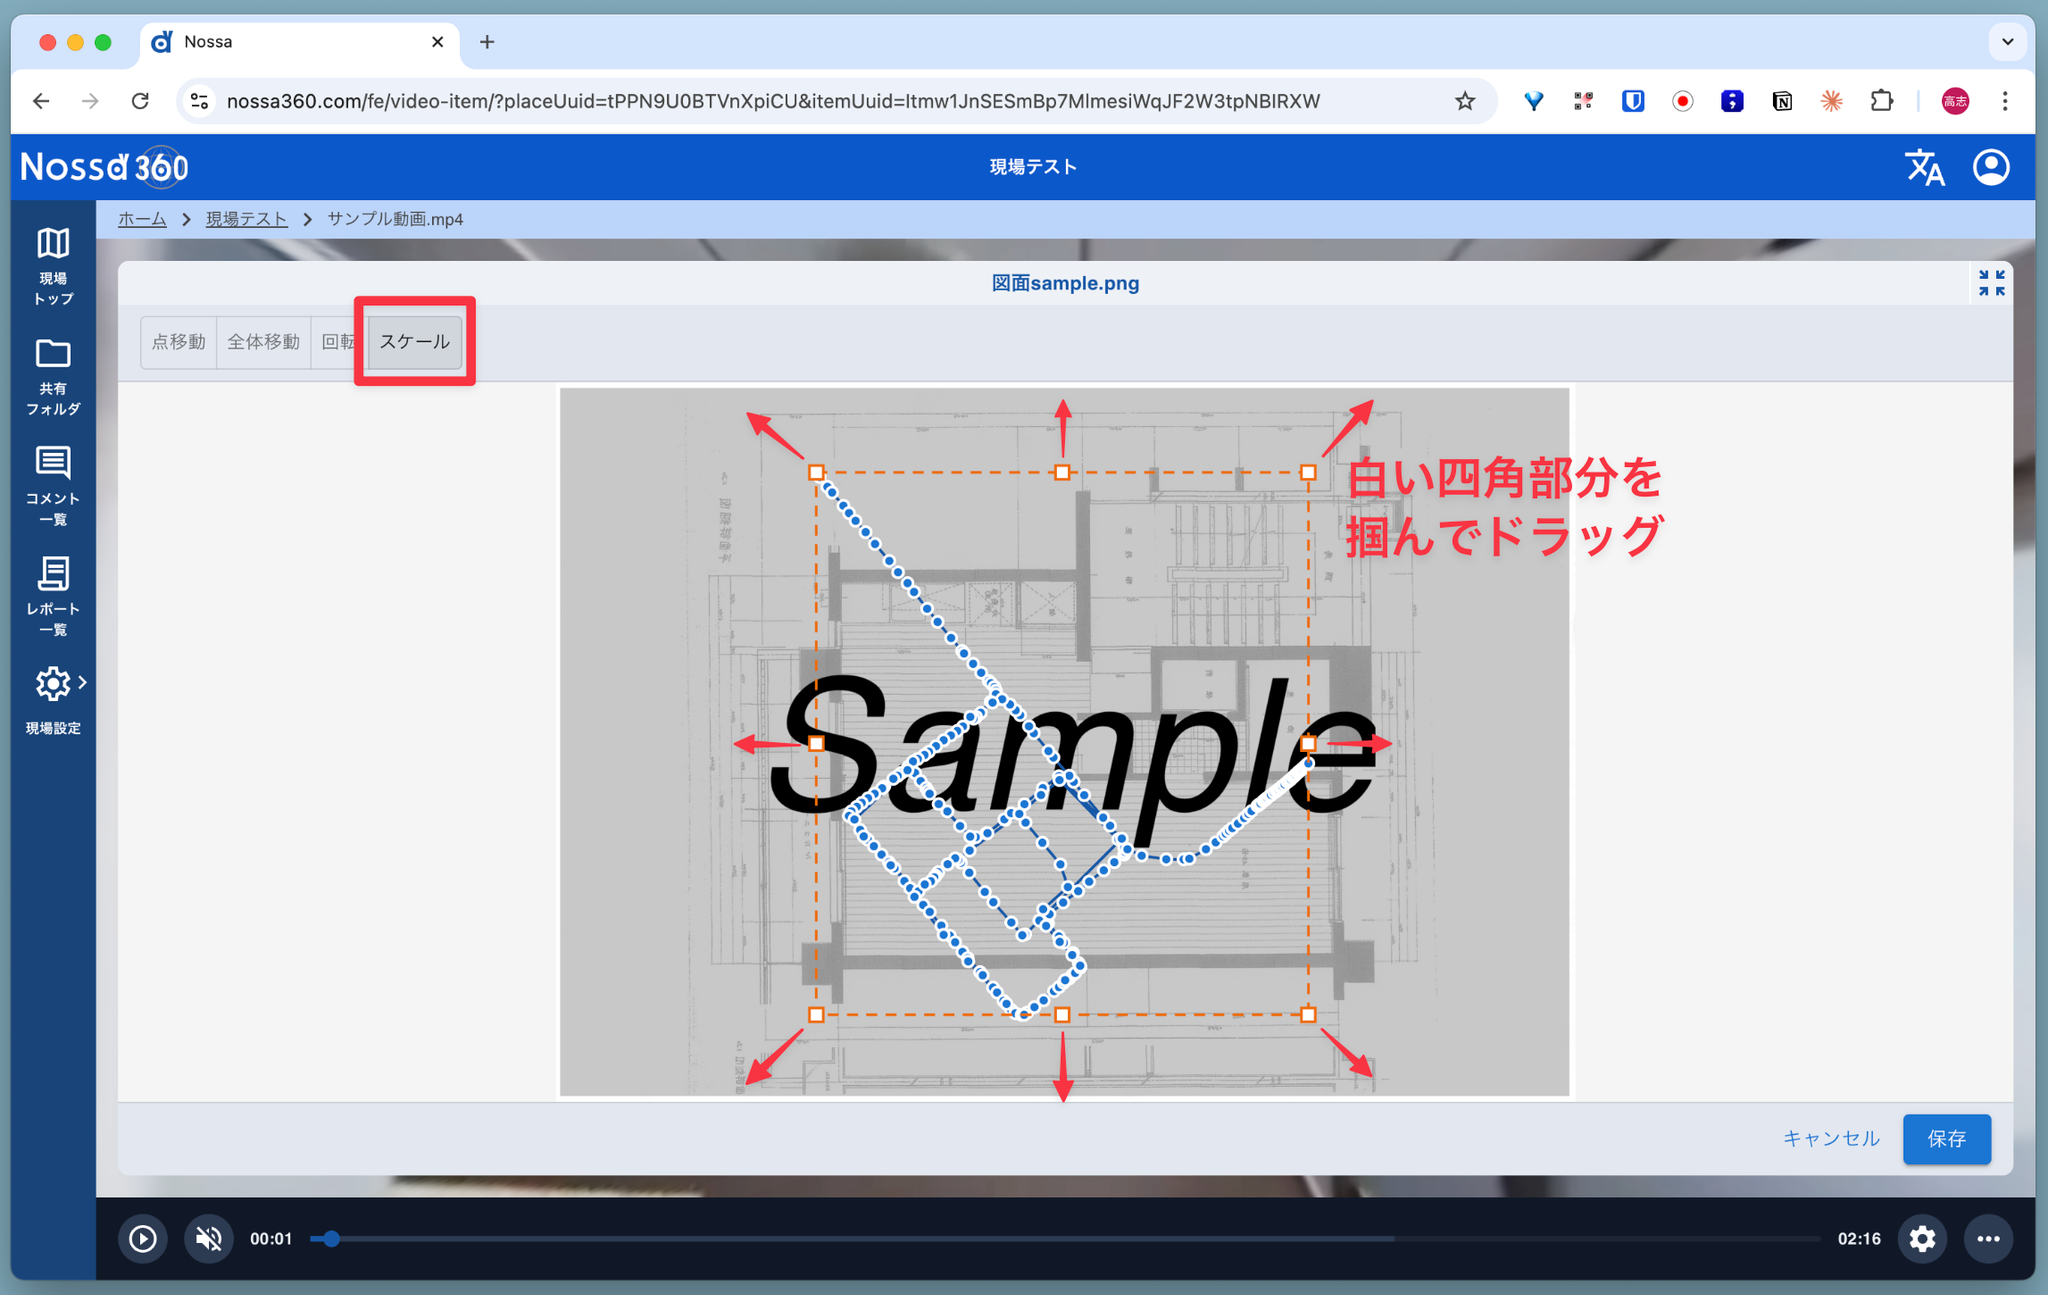The width and height of the screenshot is (2048, 1295).
Task: Open the コメント一覧 comment icon
Action: (x=53, y=463)
